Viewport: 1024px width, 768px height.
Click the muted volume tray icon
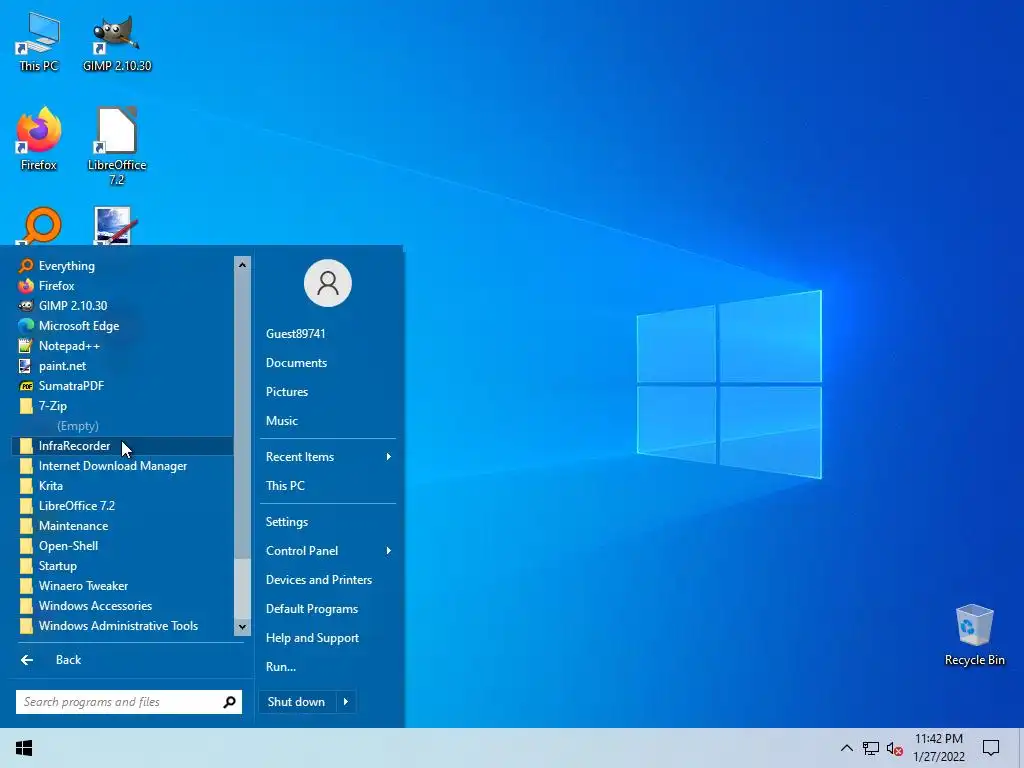(x=895, y=748)
